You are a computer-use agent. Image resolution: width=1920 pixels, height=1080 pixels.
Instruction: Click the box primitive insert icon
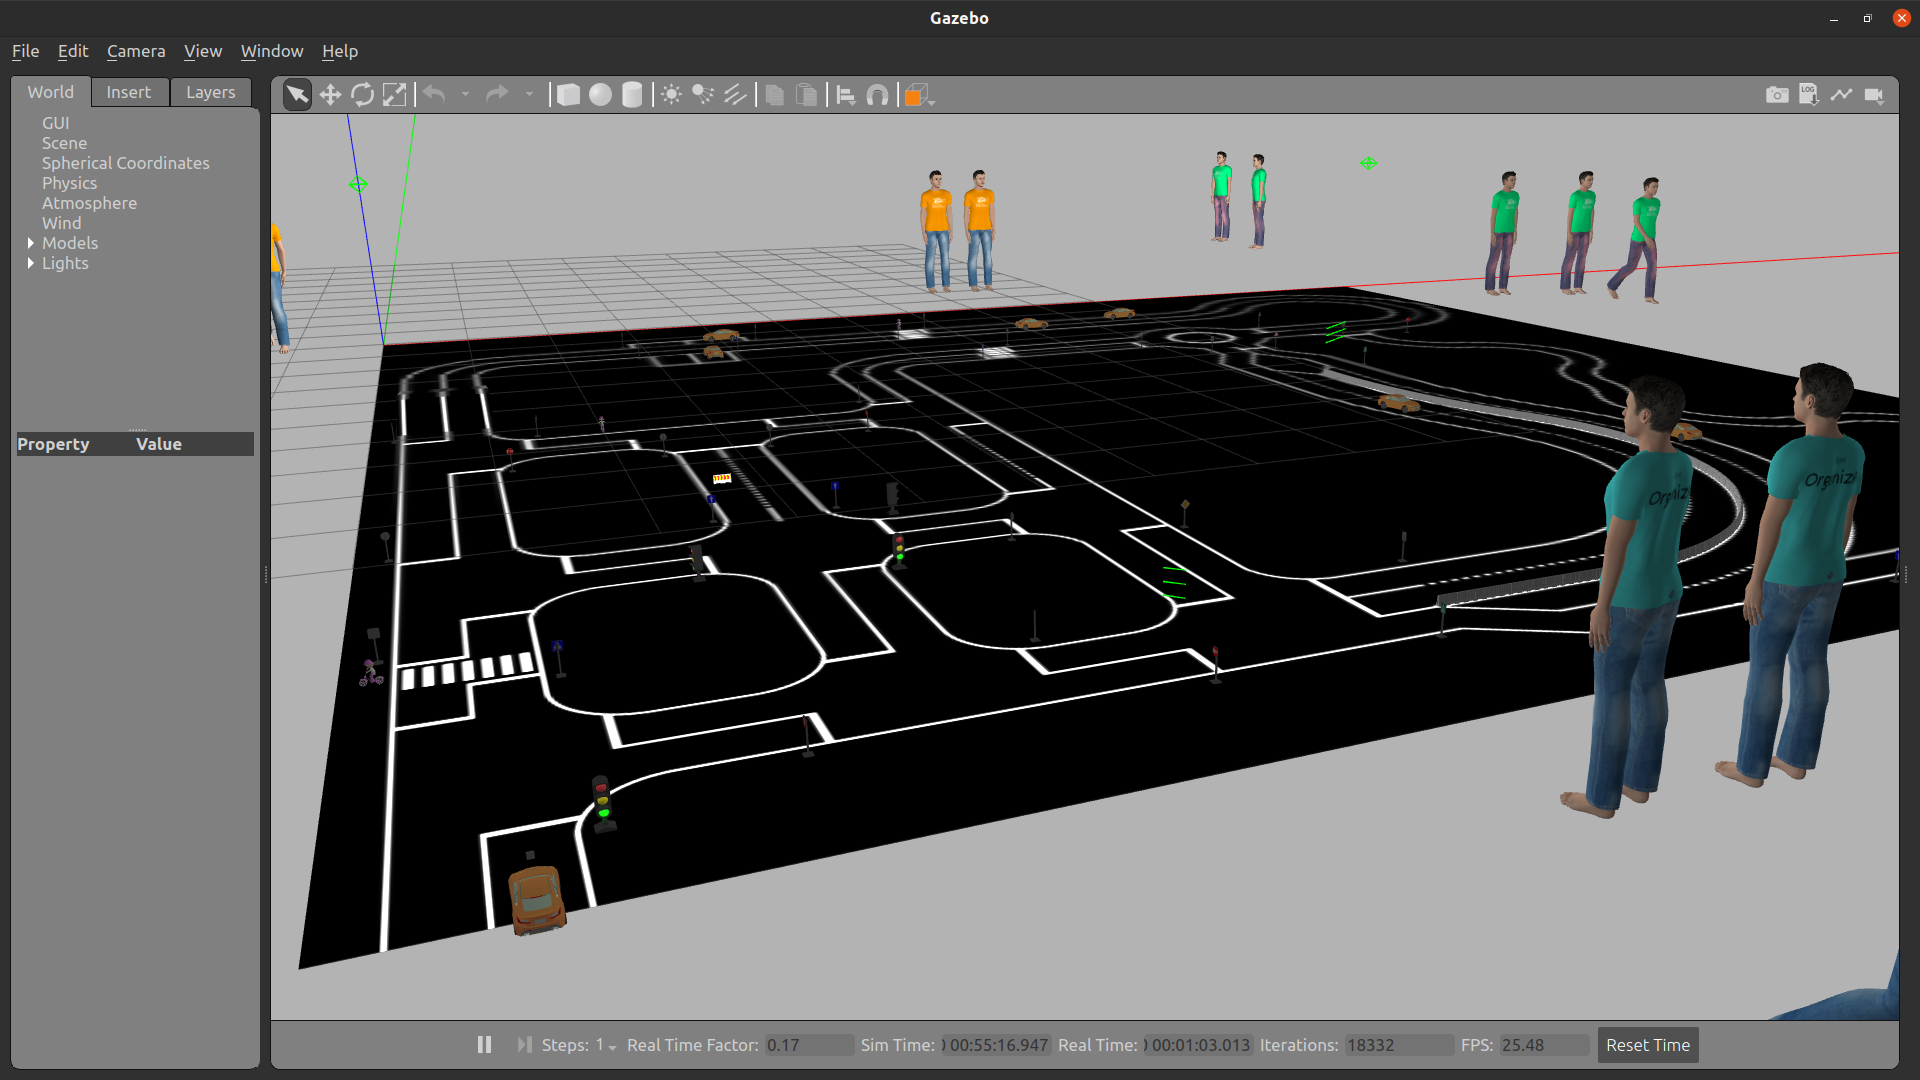pyautogui.click(x=568, y=95)
